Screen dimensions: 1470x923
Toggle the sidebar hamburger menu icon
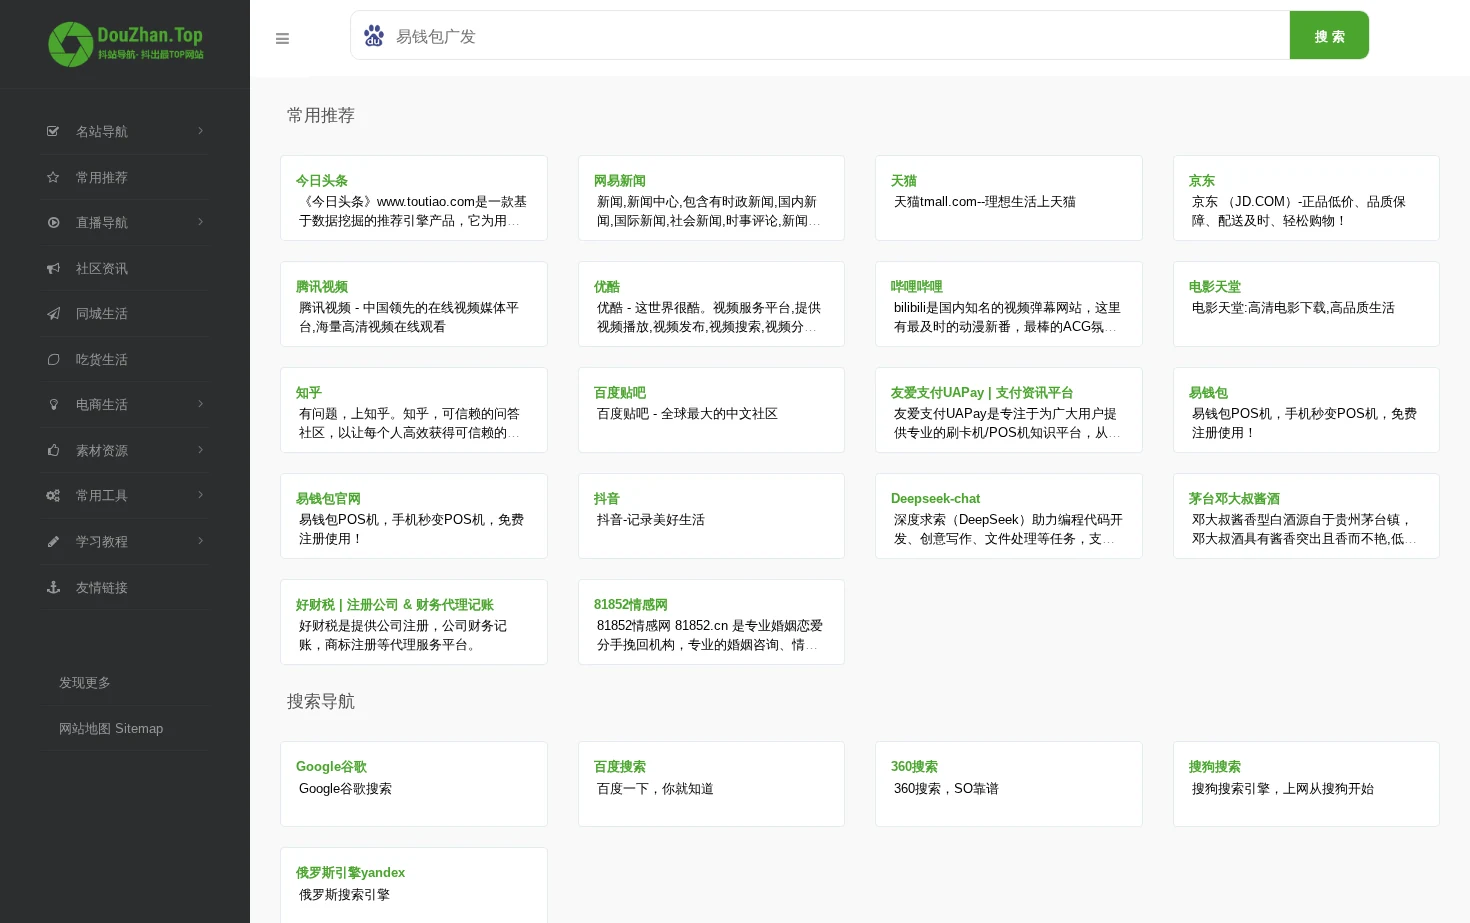pos(282,39)
